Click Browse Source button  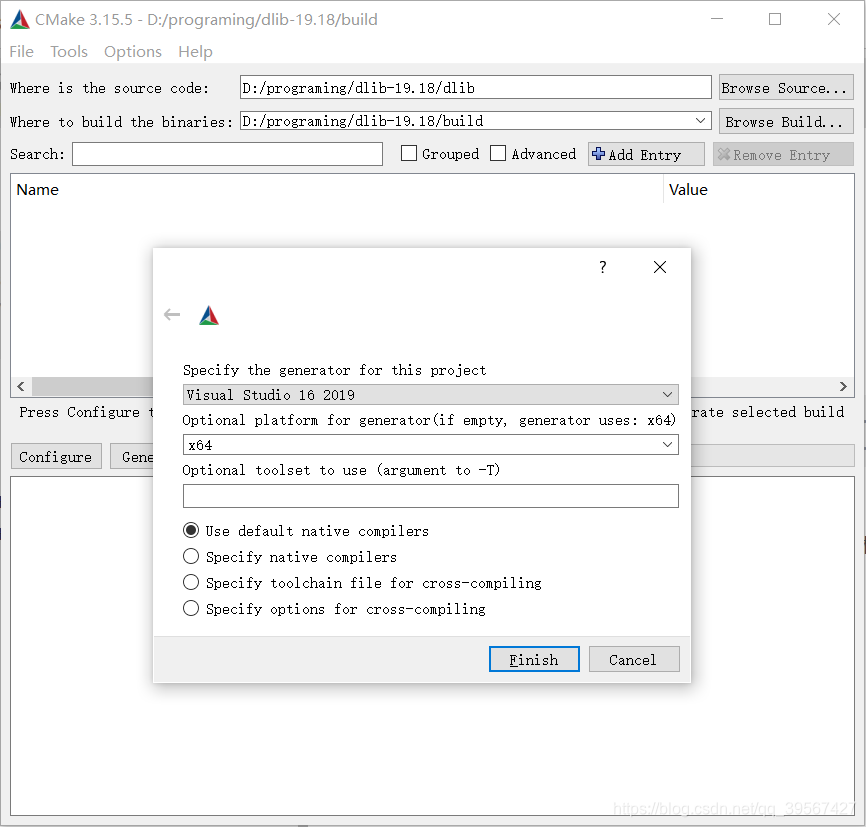(x=786, y=88)
